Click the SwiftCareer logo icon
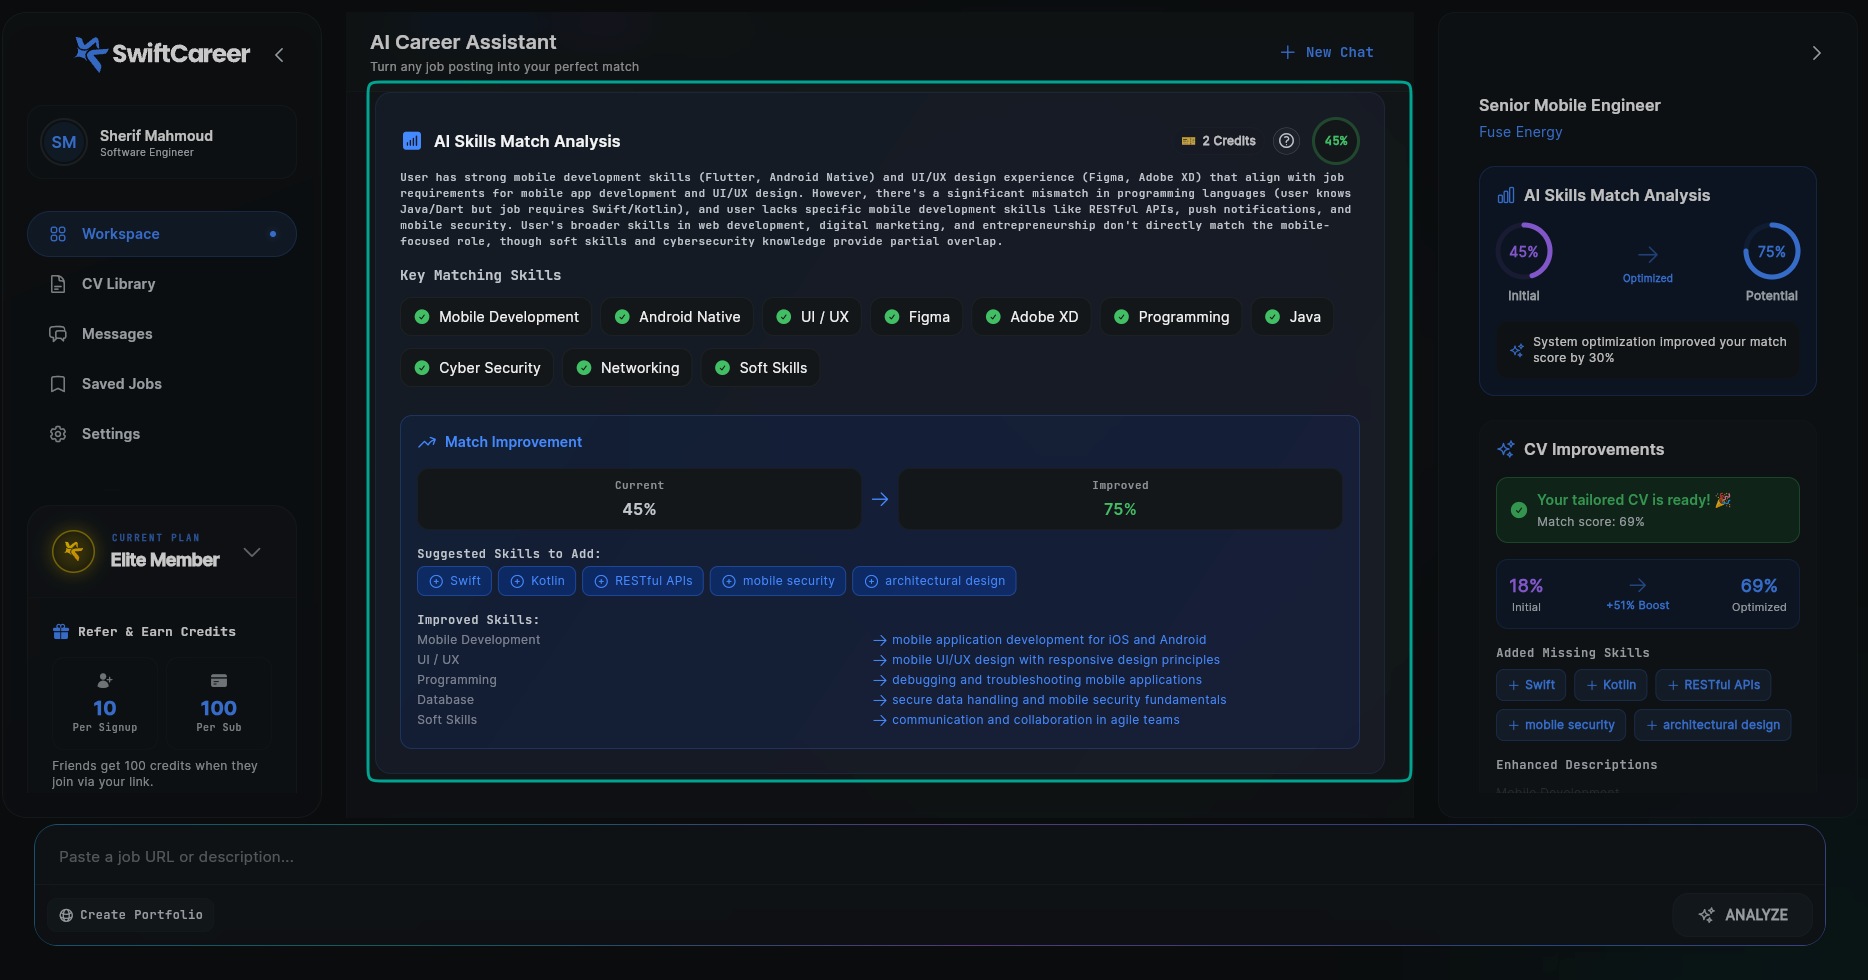The height and width of the screenshot is (980, 1868). (x=89, y=54)
